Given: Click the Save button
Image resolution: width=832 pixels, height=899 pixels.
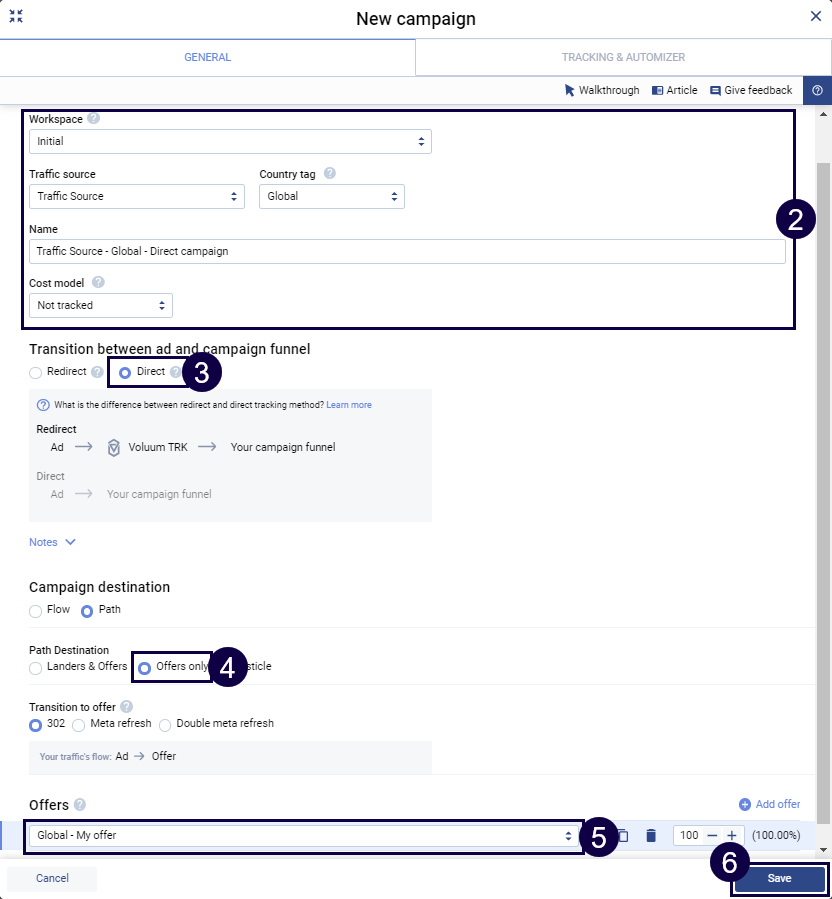Looking at the screenshot, I should (779, 878).
